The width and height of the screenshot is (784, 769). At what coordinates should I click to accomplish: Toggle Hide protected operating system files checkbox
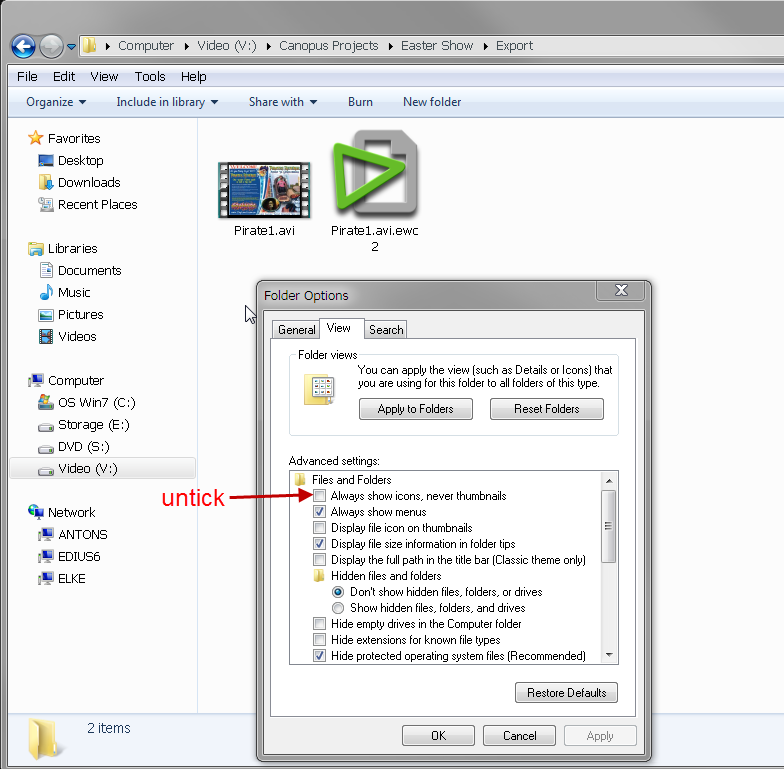click(x=320, y=656)
